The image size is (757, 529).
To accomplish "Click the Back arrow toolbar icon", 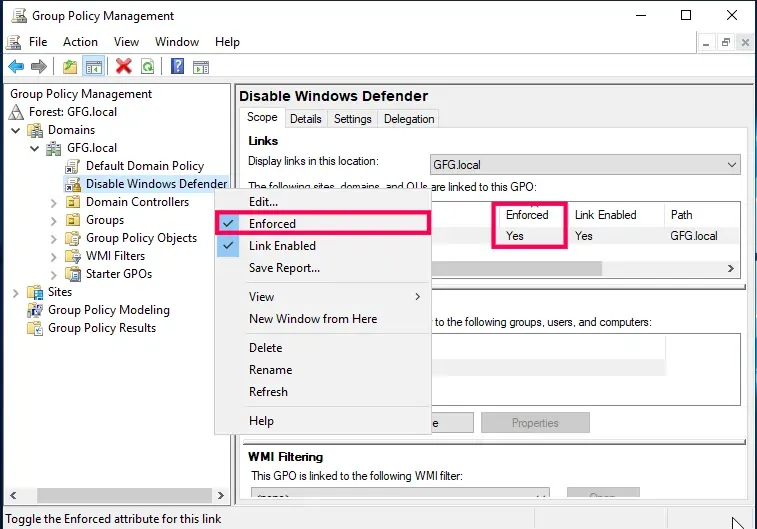I will coord(16,66).
